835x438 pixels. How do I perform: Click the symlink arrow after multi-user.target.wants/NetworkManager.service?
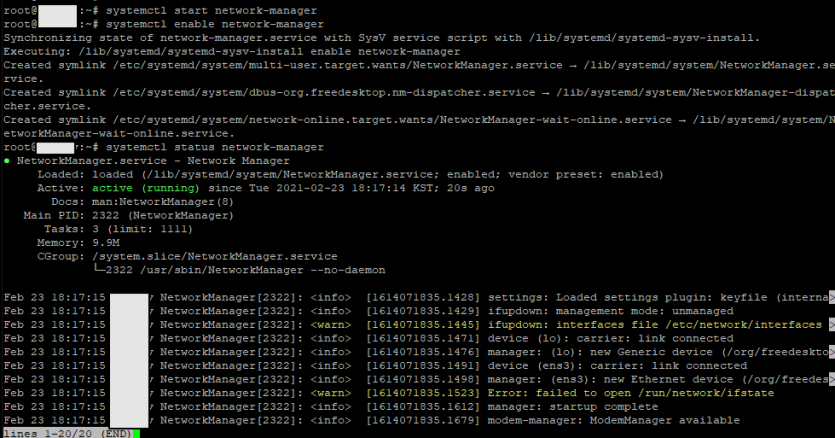[572, 66]
